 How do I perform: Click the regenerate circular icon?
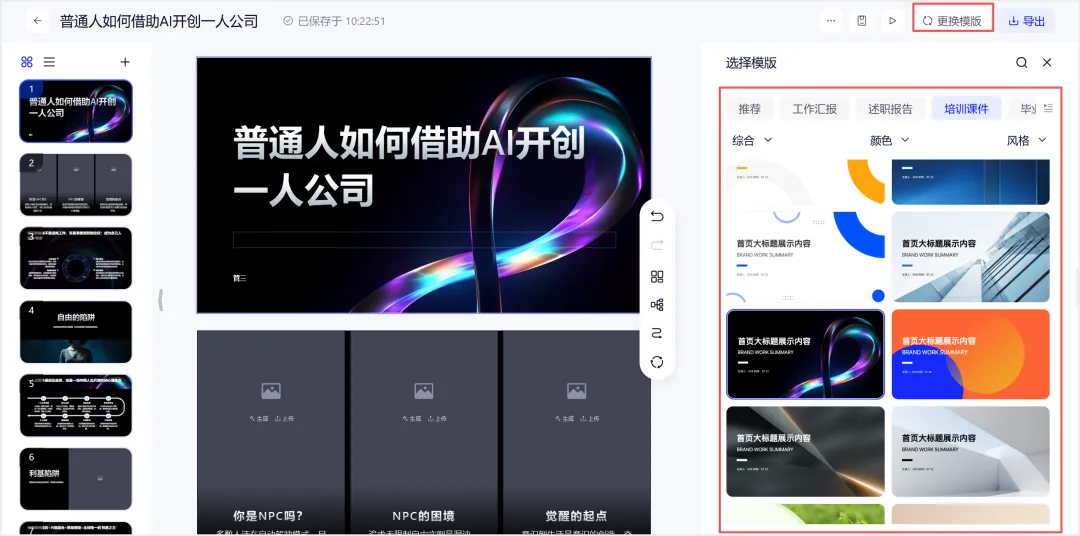pyautogui.click(x=657, y=362)
